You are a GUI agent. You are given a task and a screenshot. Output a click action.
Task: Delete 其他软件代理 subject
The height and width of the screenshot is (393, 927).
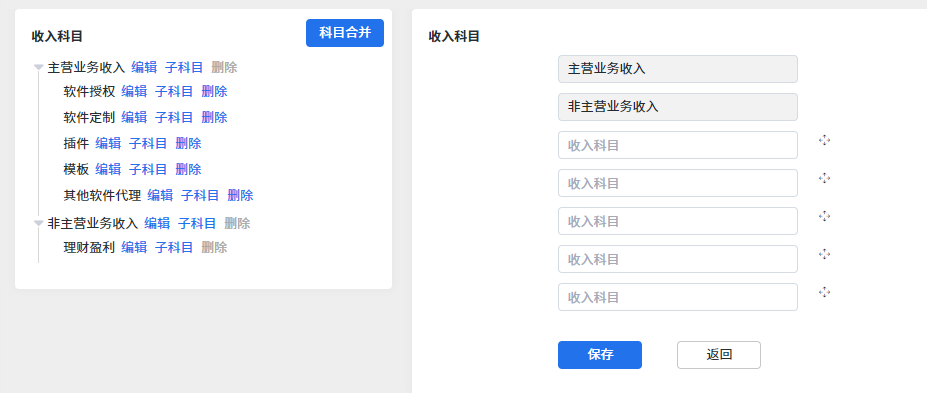240,196
